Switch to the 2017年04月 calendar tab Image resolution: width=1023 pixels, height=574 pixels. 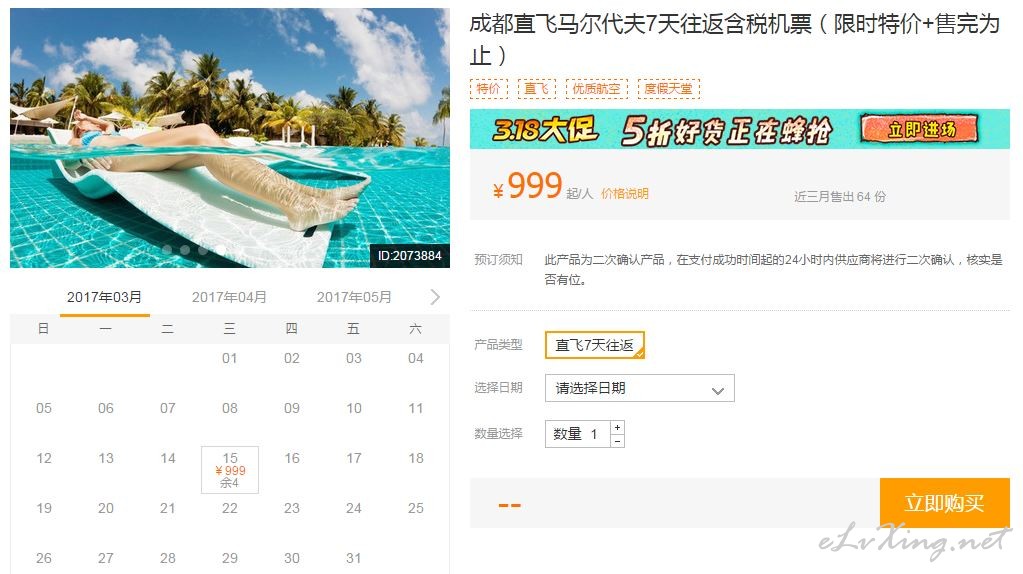point(229,297)
